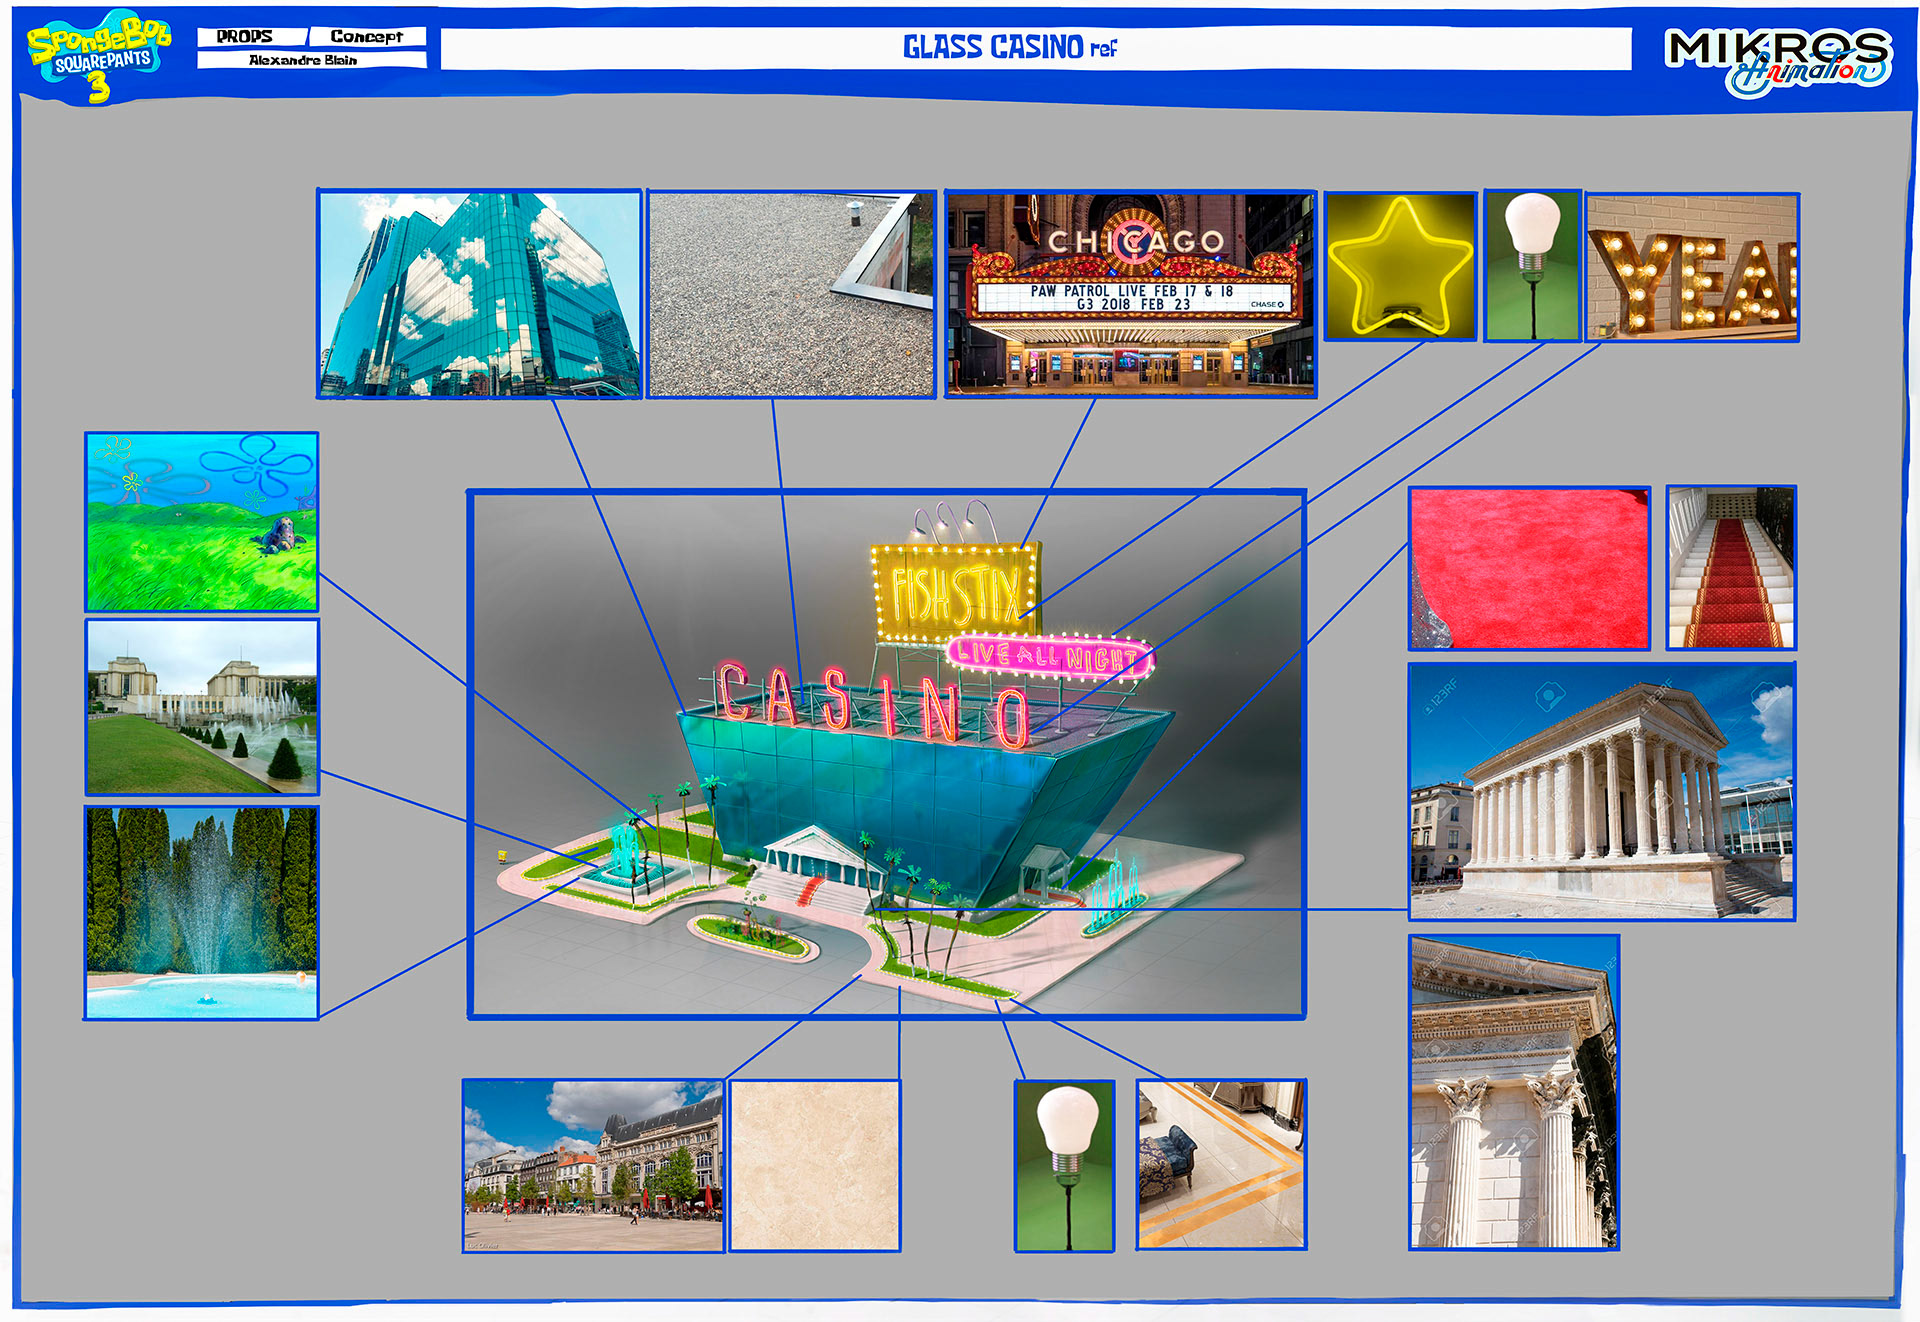Click the beige marble texture swatch
The image size is (1920, 1322).
814,1165
